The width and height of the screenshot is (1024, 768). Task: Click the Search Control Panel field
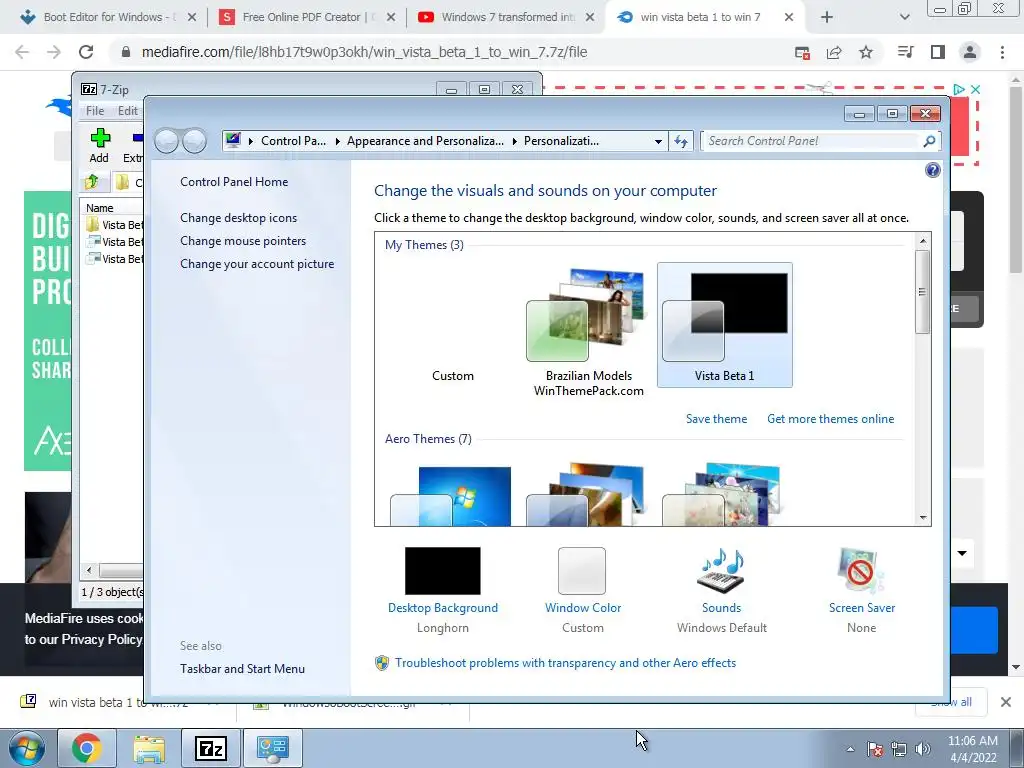point(810,141)
